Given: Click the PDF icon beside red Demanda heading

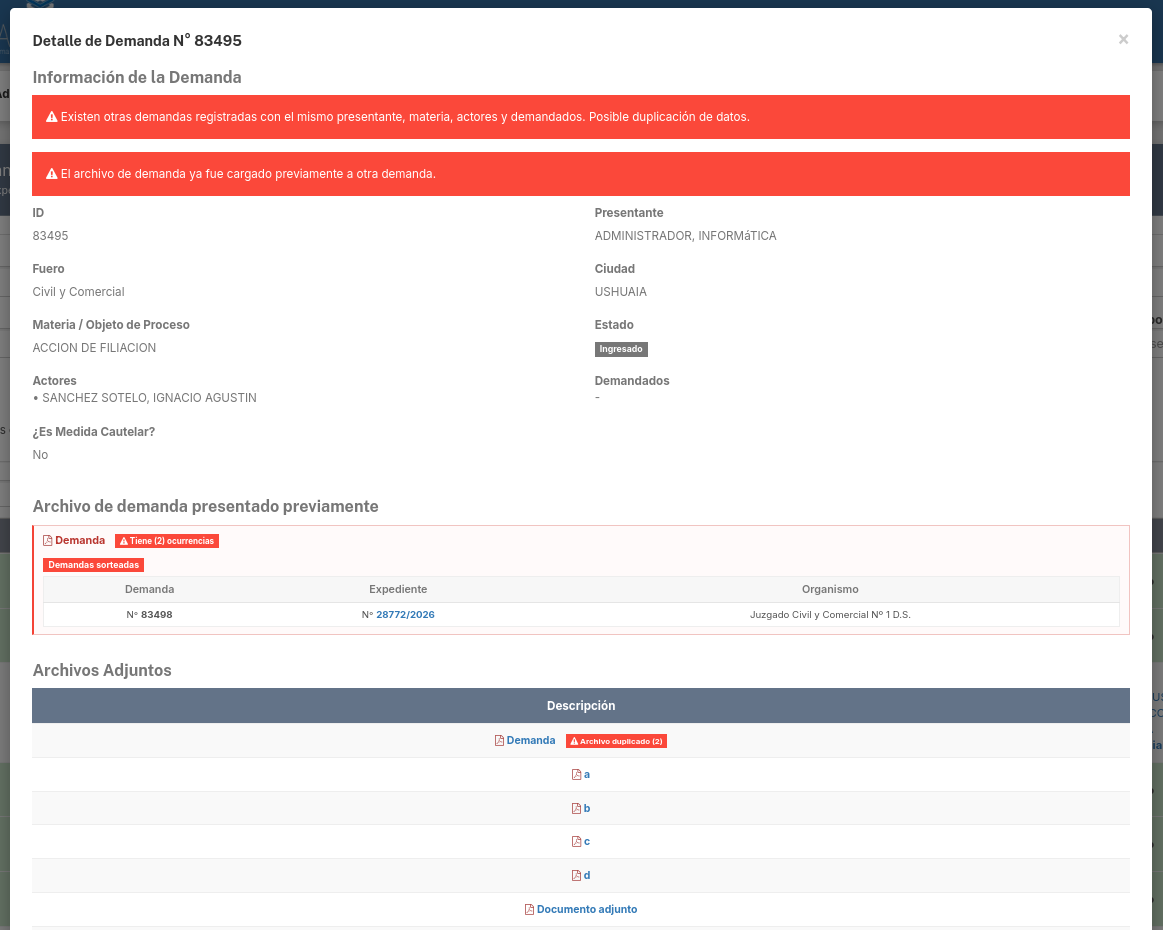Looking at the screenshot, I should [47, 541].
